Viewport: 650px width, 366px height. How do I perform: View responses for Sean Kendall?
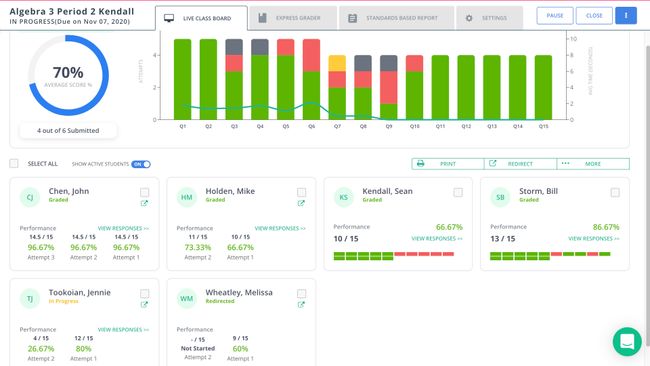437,238
